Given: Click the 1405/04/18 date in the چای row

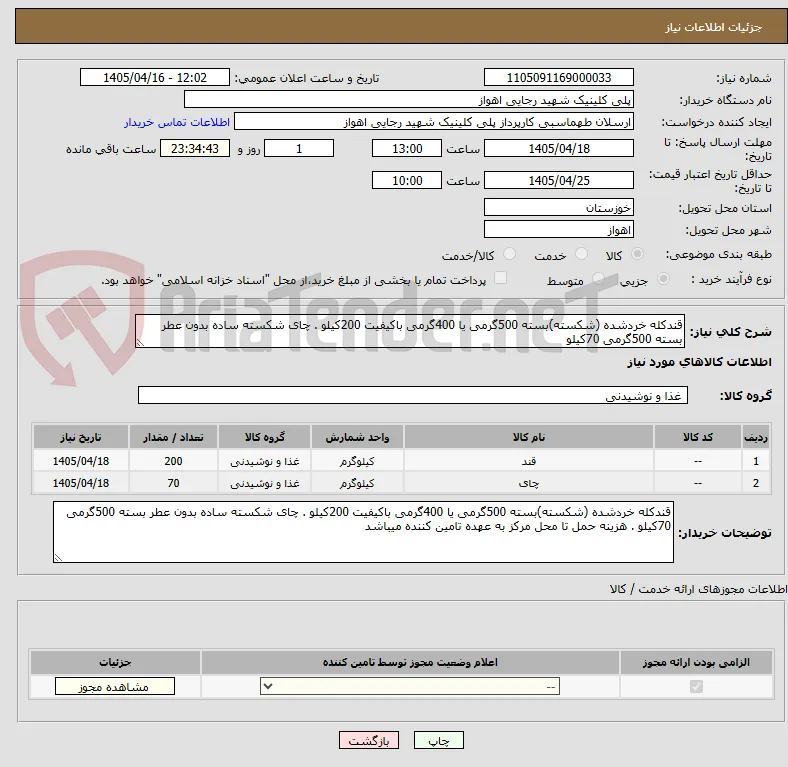Looking at the screenshot, I should [x=81, y=483].
